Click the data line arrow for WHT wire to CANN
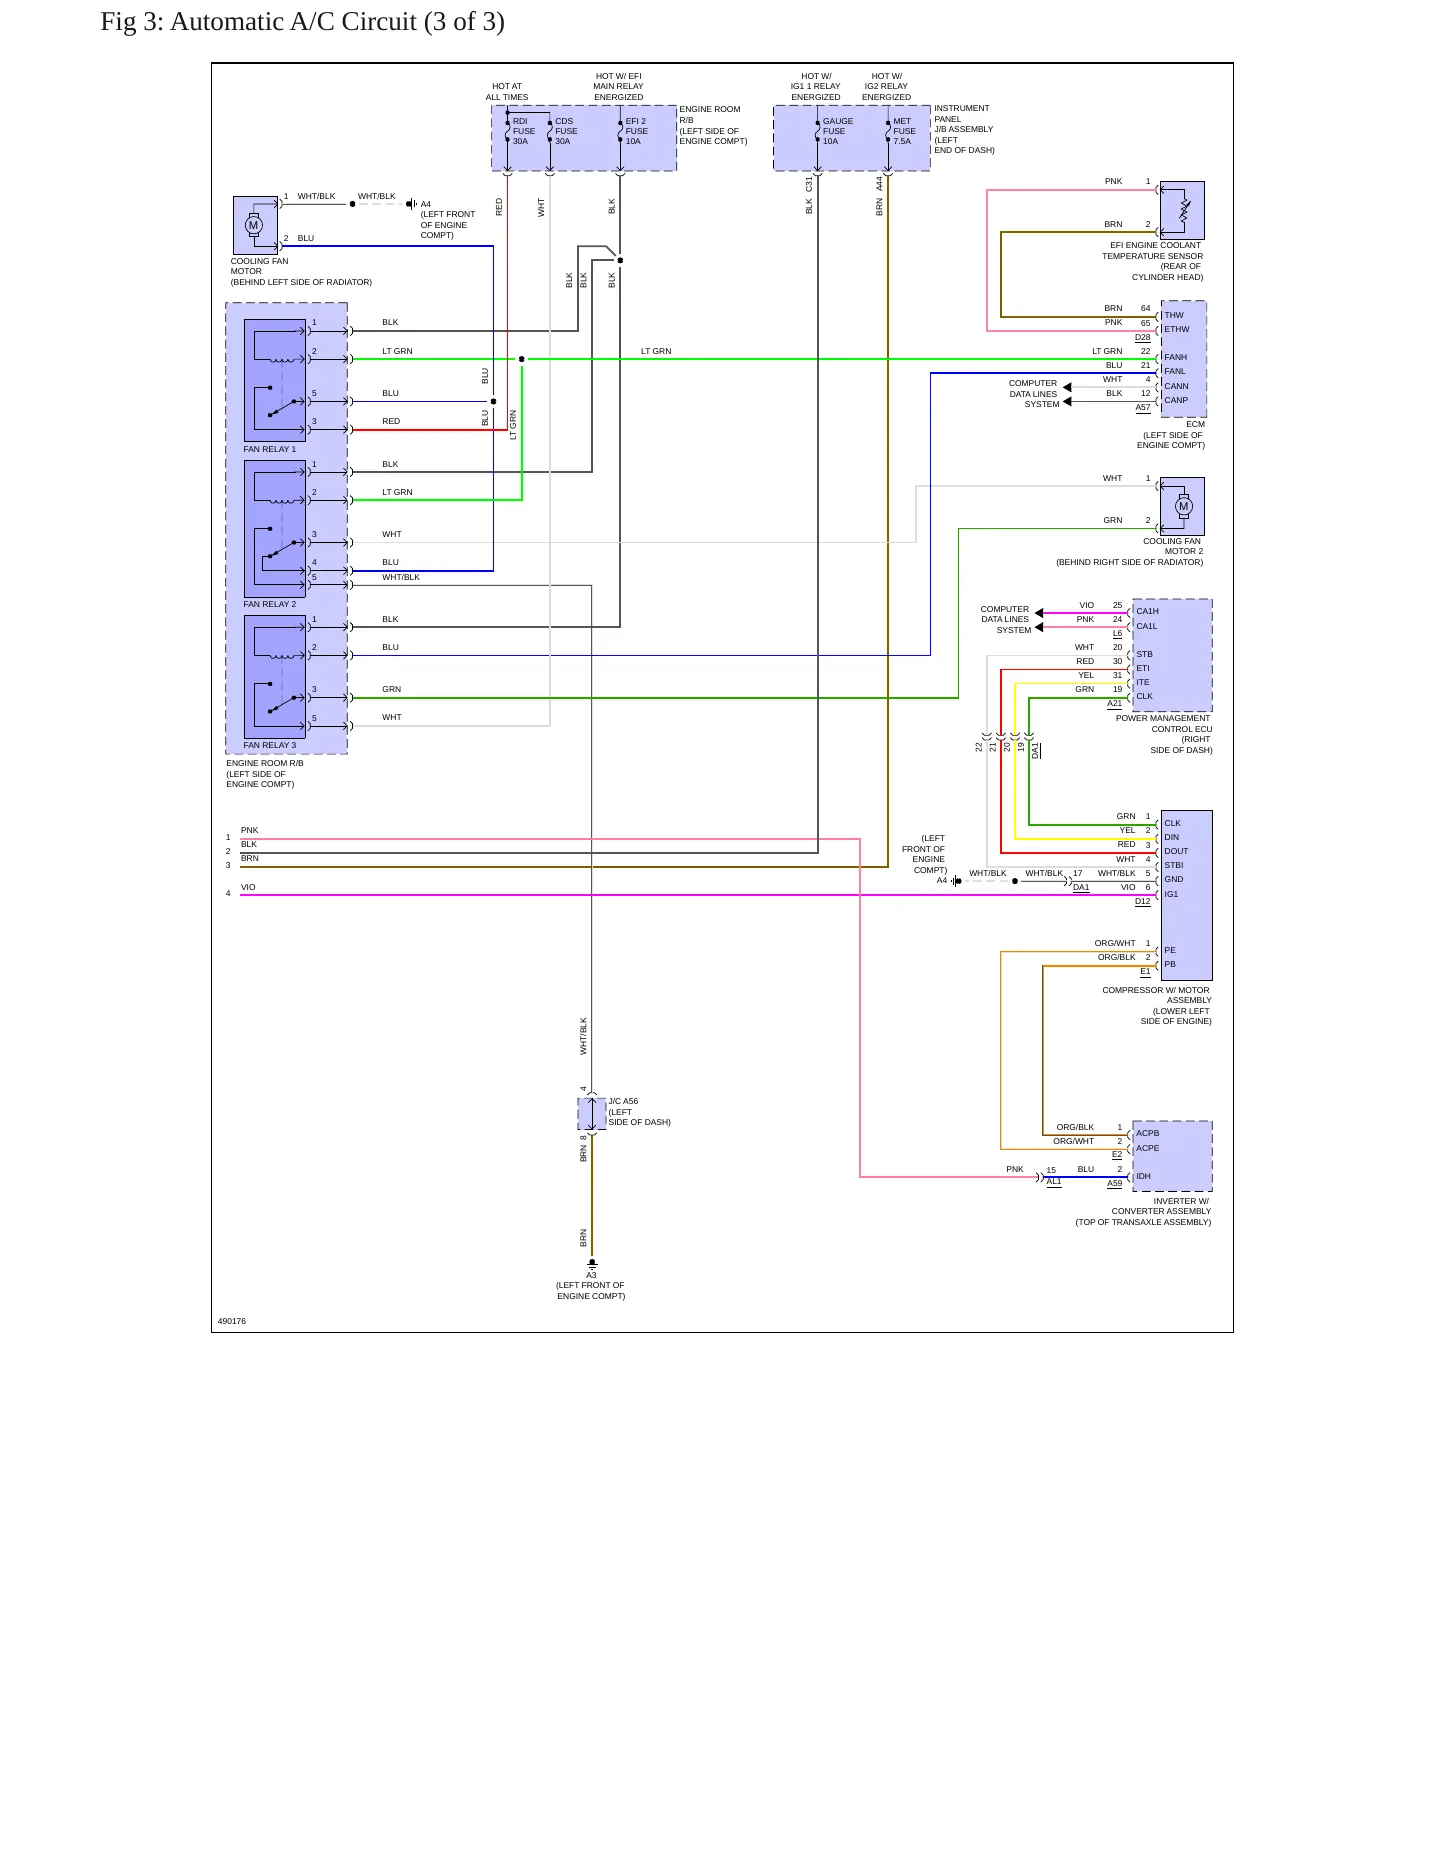 tap(1067, 387)
